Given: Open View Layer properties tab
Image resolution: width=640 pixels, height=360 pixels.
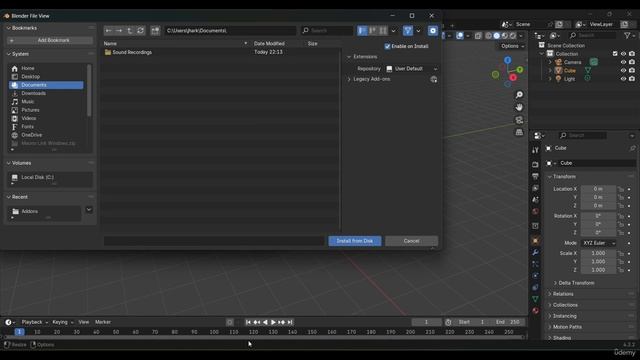Looking at the screenshot, I should pos(535,188).
